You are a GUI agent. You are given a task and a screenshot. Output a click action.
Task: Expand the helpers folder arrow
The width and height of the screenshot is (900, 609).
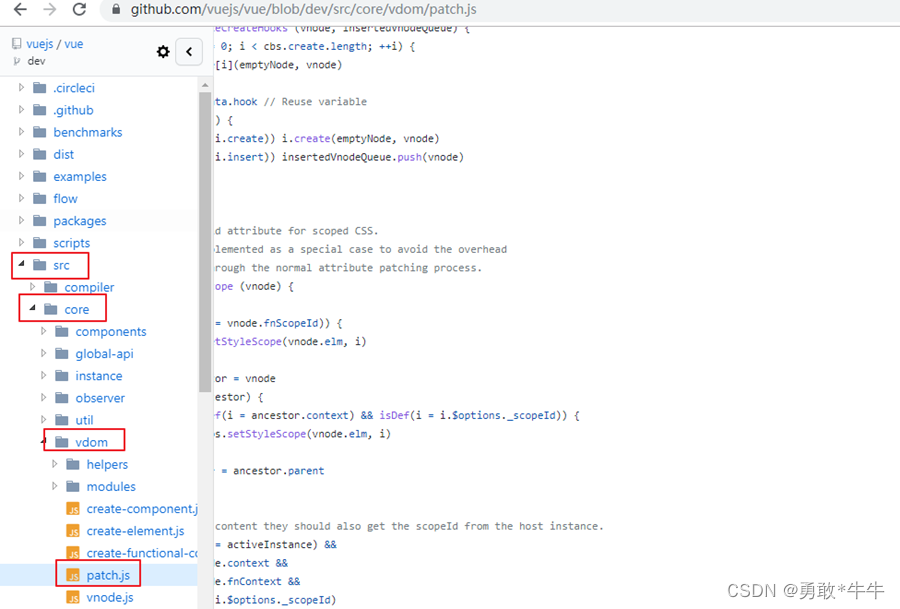(x=55, y=464)
